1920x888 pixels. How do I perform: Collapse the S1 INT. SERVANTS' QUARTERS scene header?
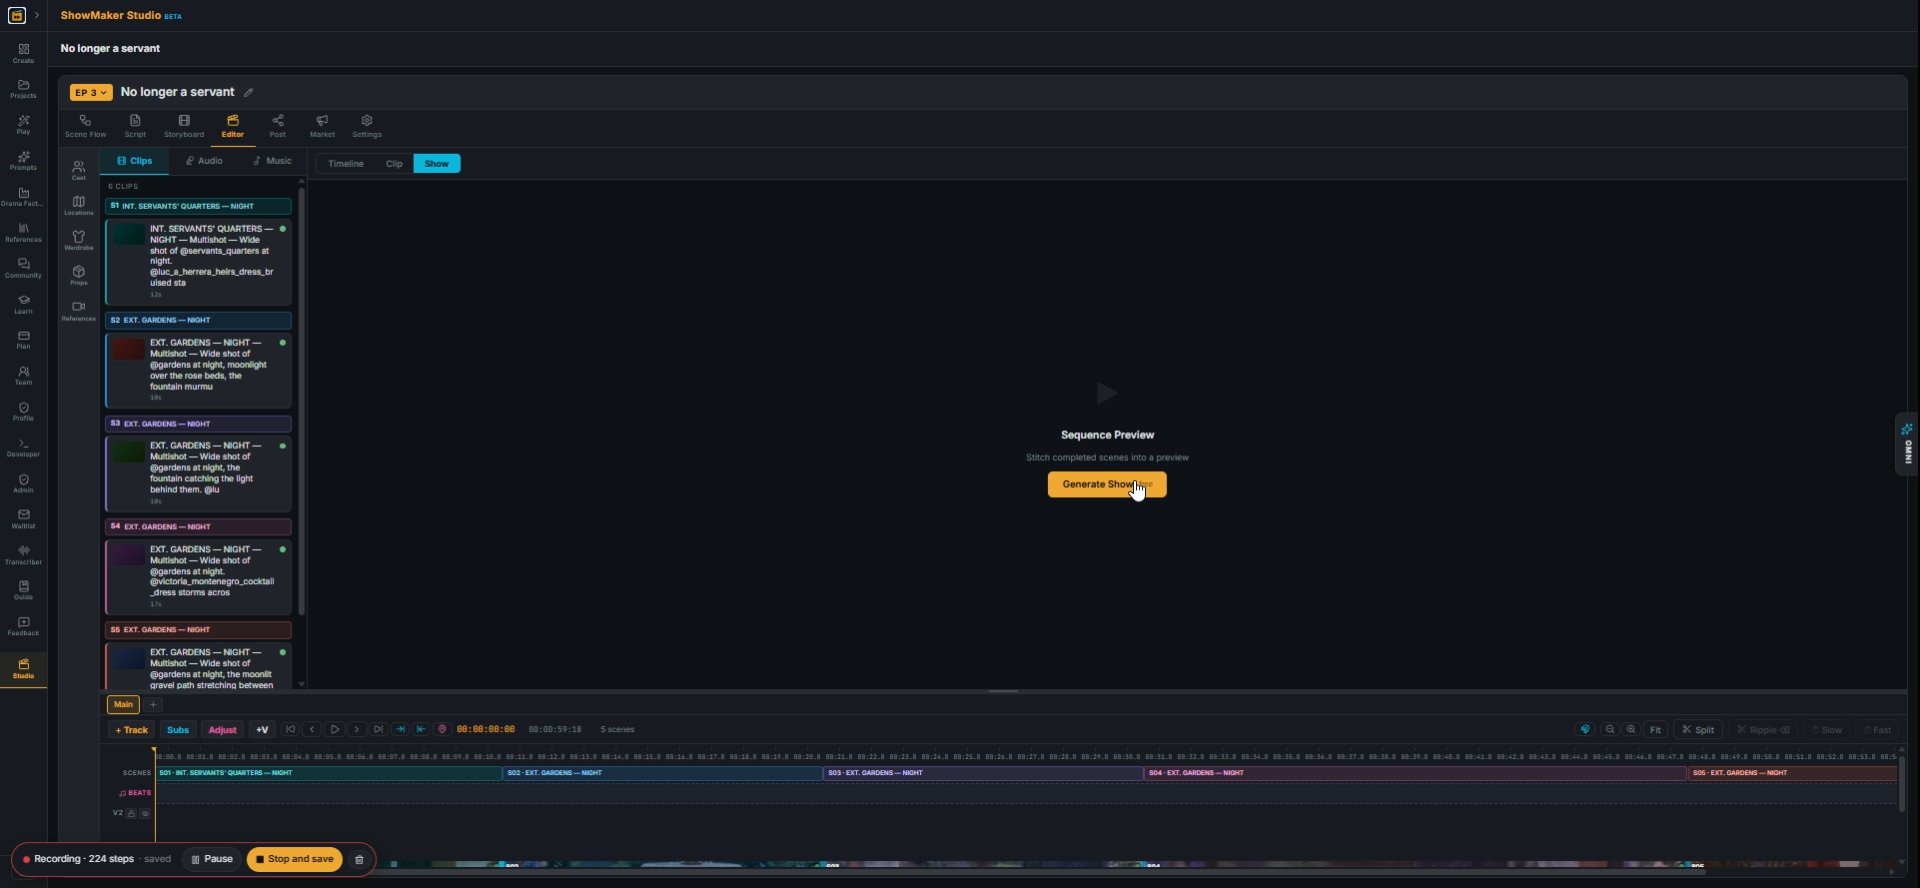coord(198,206)
